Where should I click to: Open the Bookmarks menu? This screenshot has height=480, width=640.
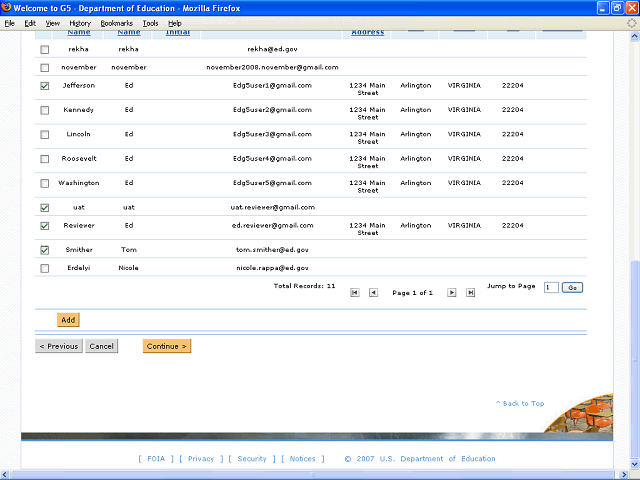pyautogui.click(x=116, y=23)
